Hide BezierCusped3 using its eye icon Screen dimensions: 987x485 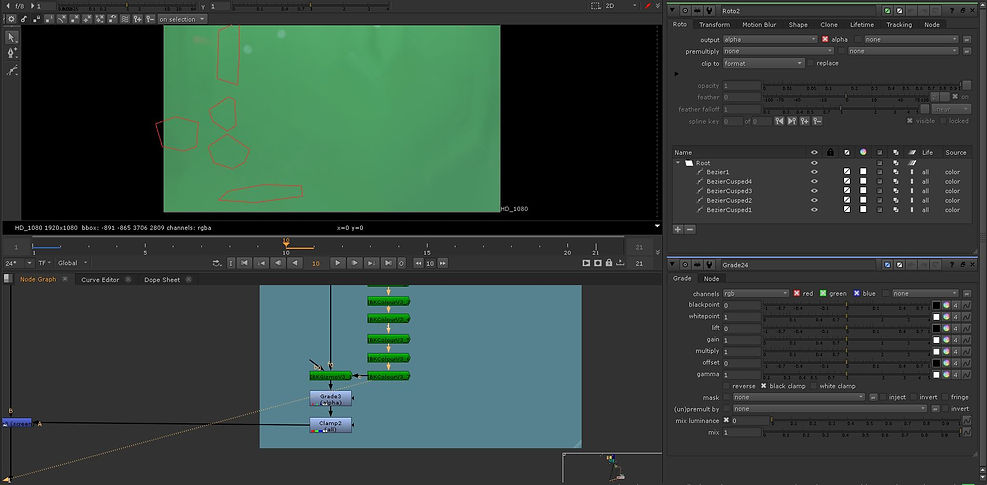point(815,191)
